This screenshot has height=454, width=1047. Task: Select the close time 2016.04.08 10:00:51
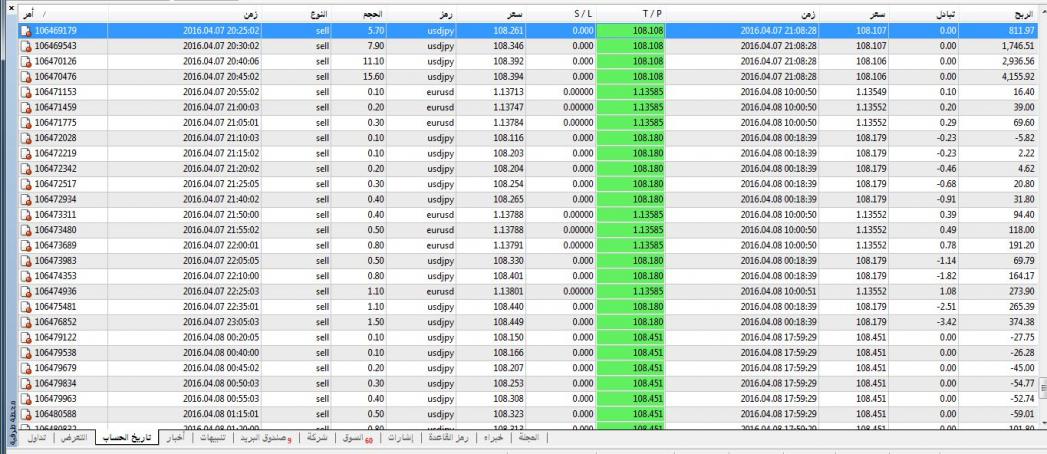[779, 292]
